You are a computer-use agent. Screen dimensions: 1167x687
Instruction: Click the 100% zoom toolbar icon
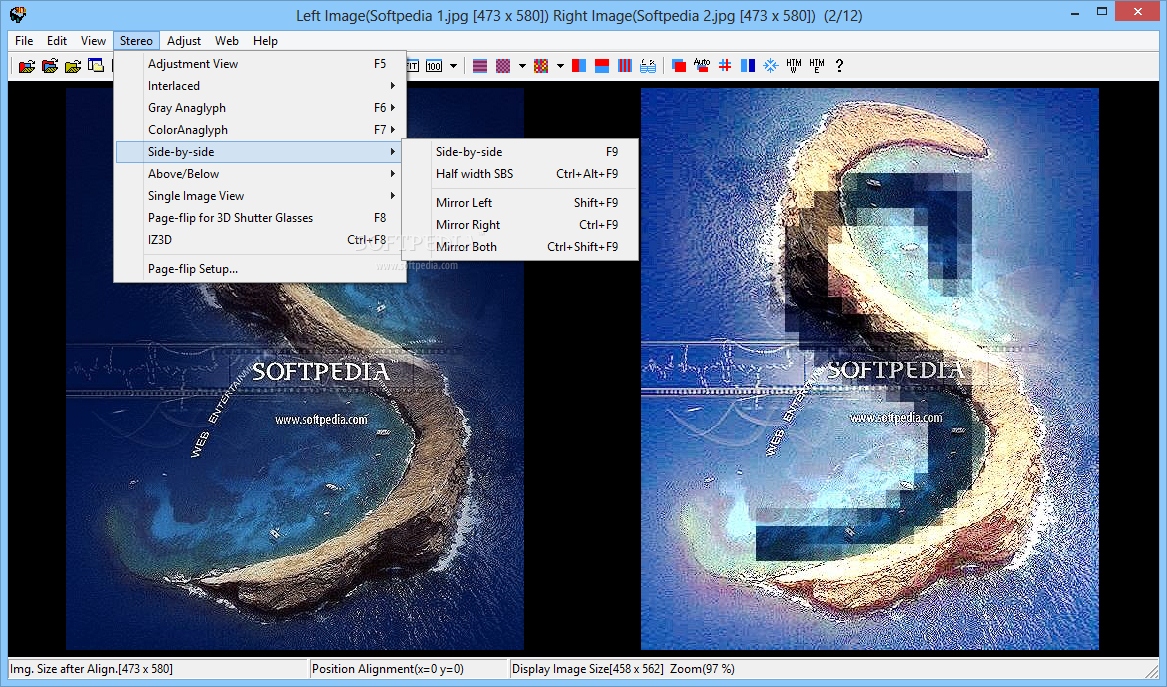tap(434, 65)
